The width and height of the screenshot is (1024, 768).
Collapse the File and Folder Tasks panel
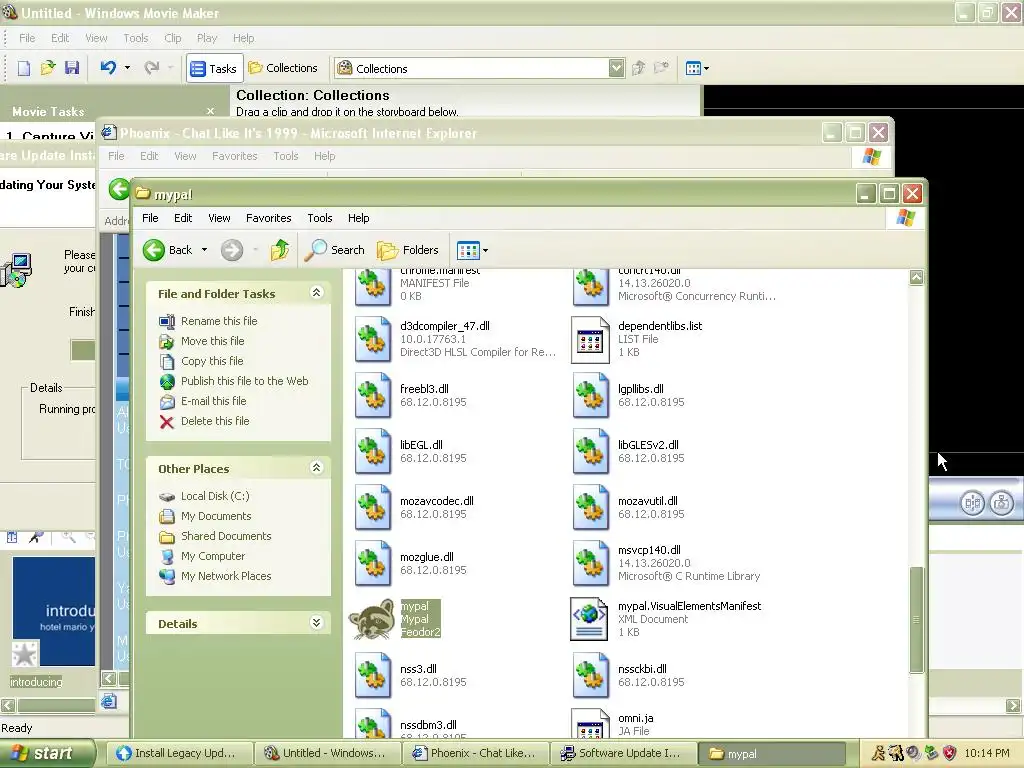click(x=316, y=293)
